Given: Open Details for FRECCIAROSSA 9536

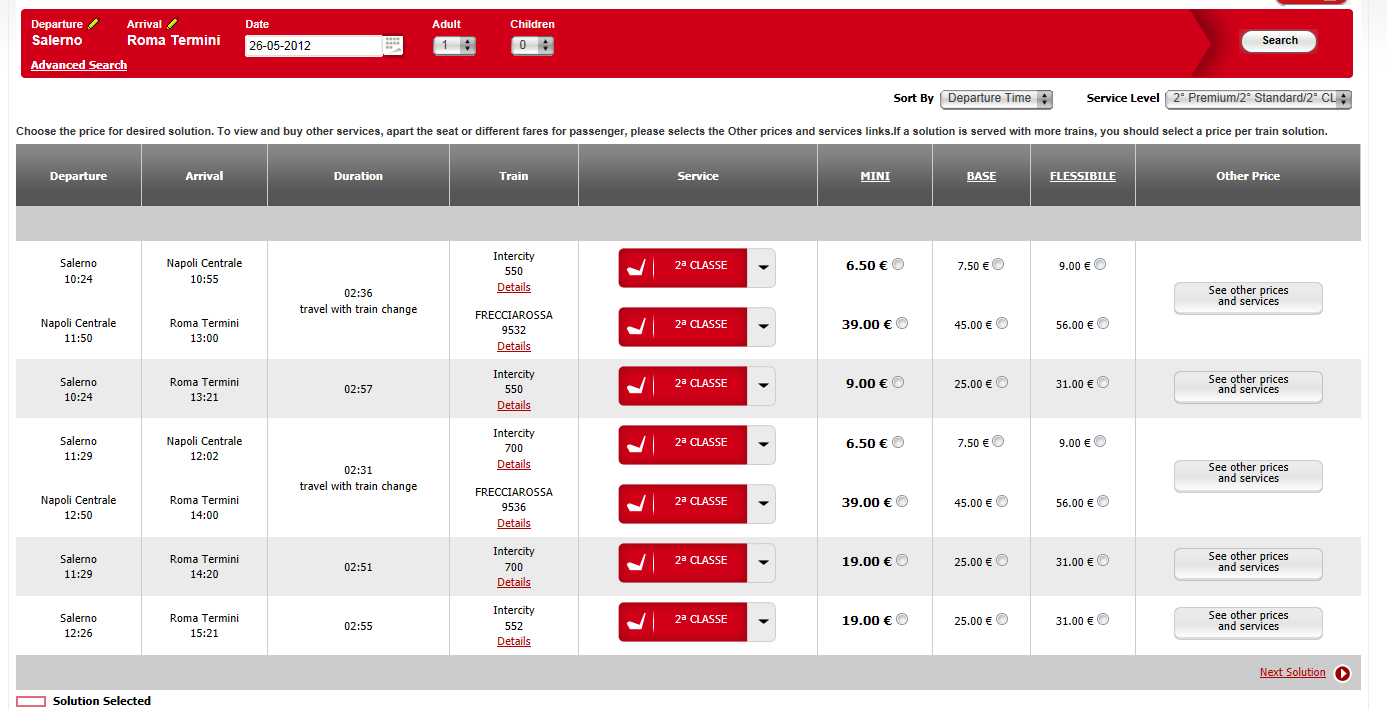Looking at the screenshot, I should 514,523.
